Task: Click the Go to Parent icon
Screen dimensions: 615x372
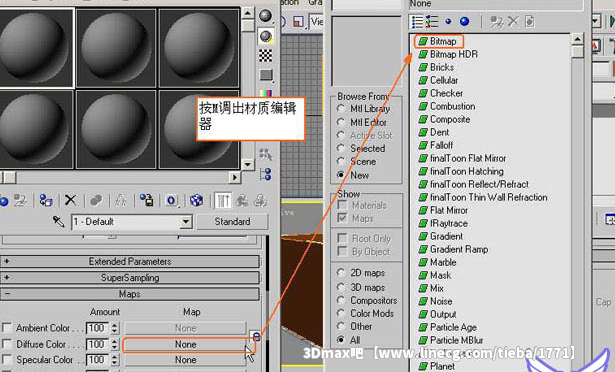Action: (x=242, y=201)
